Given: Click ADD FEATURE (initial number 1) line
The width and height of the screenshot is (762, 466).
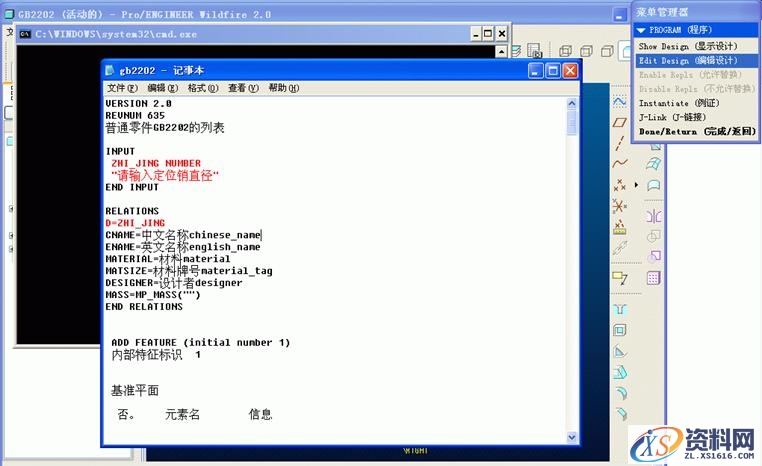Looking at the screenshot, I should pos(201,343).
